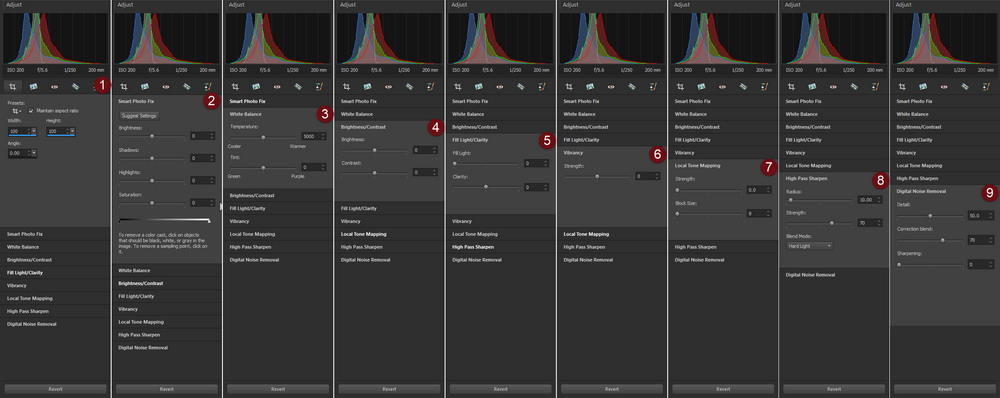Select the Clone Brush in expanded White Balance panel

click(x=318, y=86)
